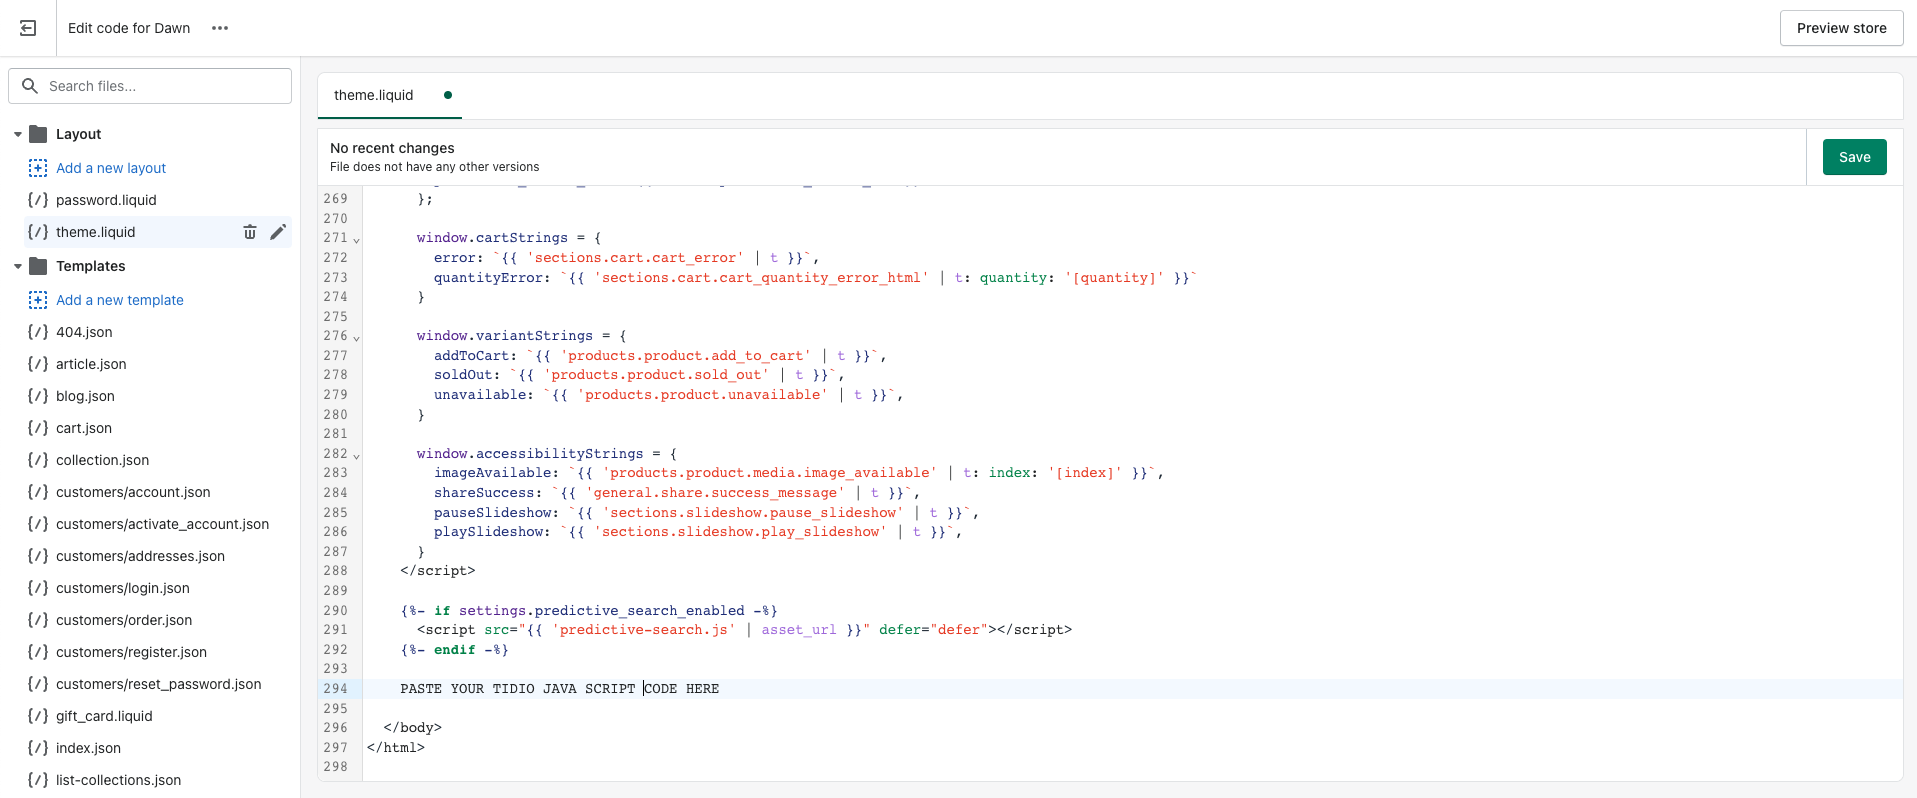Collapse the Templates folder arrow

coord(18,266)
